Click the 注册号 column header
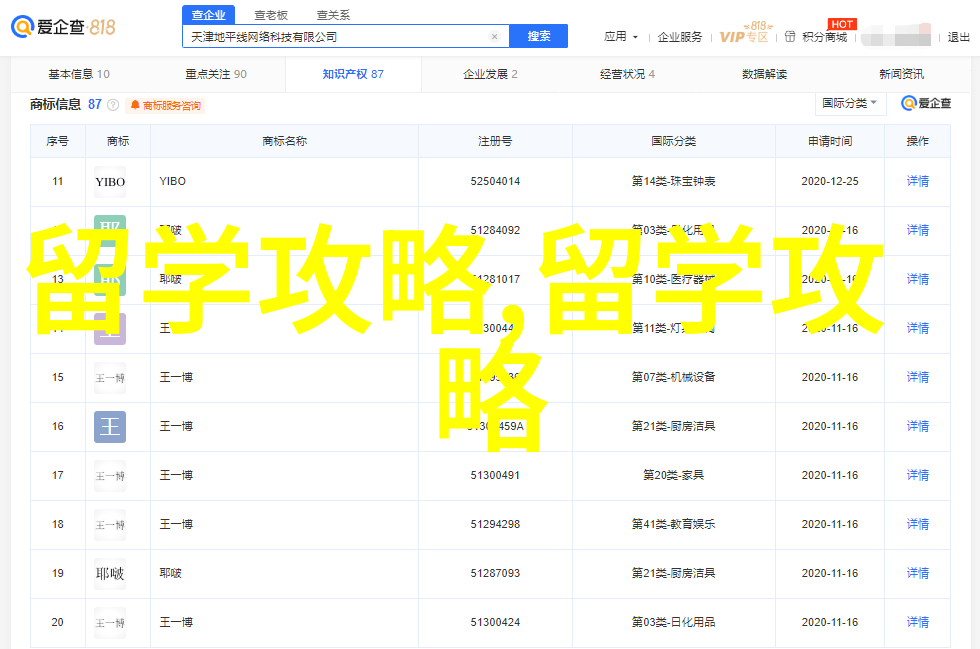Screen dimensions: 980x649 (495, 141)
